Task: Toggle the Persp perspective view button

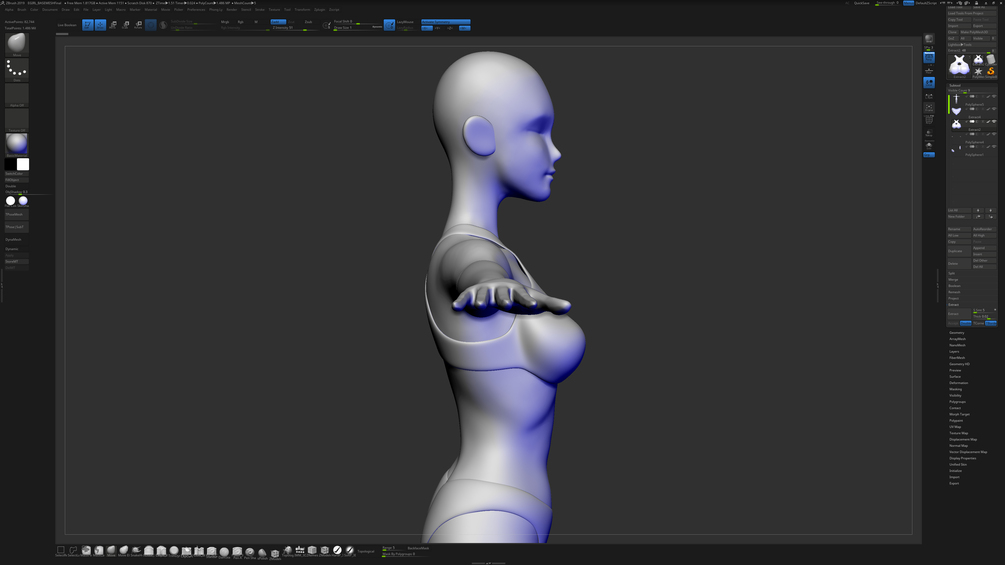Action: (929, 58)
